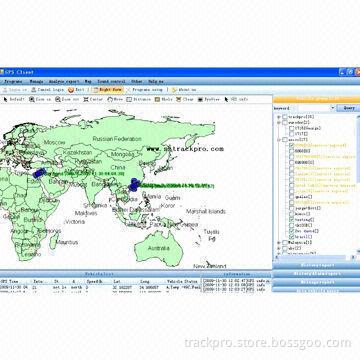The width and height of the screenshot is (360, 360).
Task: Select the GIS info pointer tool
Action: [x=227, y=99]
